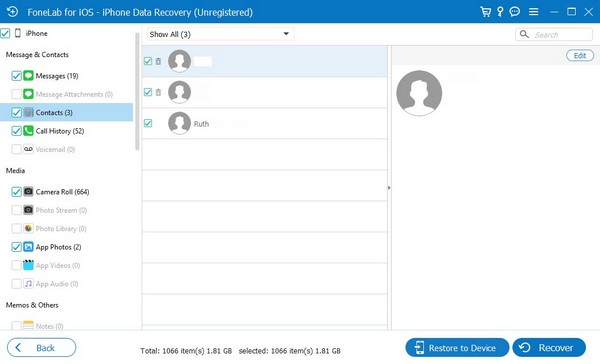Click the Contacts category icon

28,112
